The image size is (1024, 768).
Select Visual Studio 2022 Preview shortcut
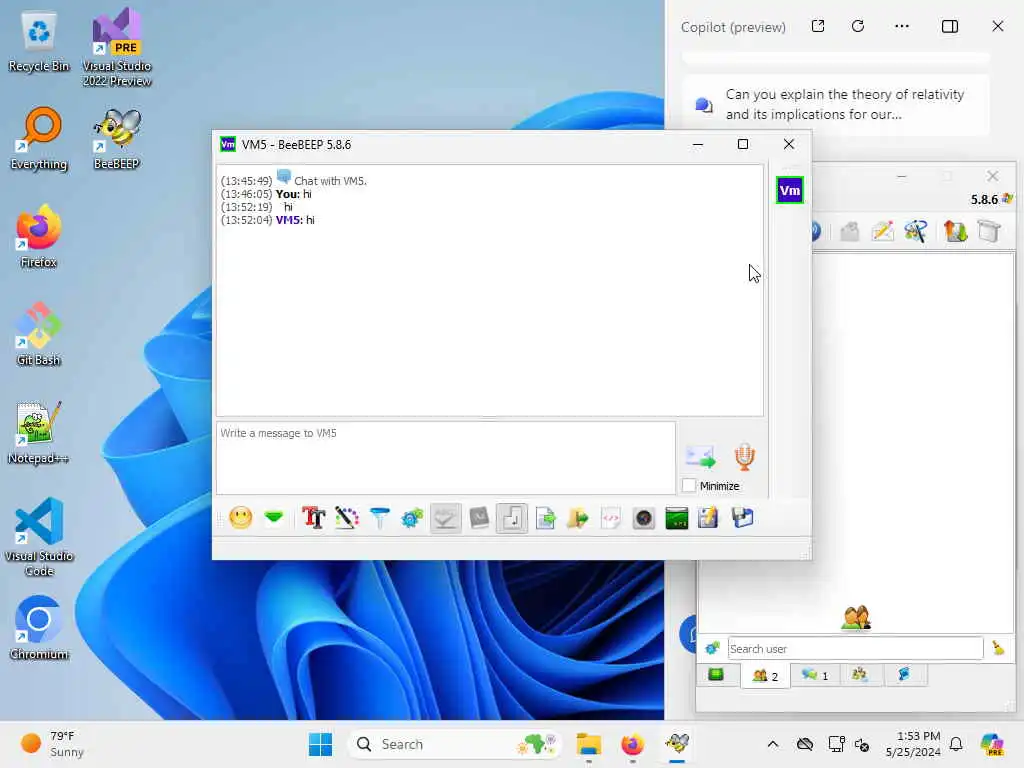point(117,48)
